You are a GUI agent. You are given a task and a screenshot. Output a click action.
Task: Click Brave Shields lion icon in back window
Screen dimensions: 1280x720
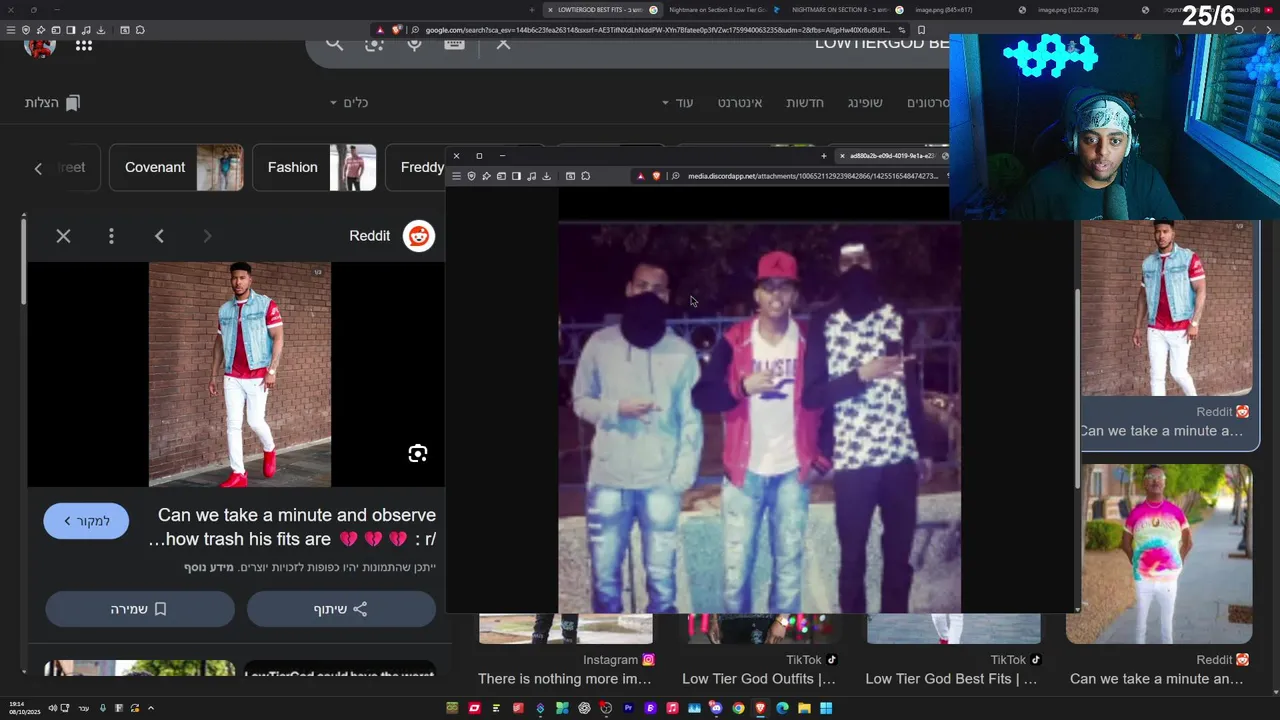coord(397,30)
